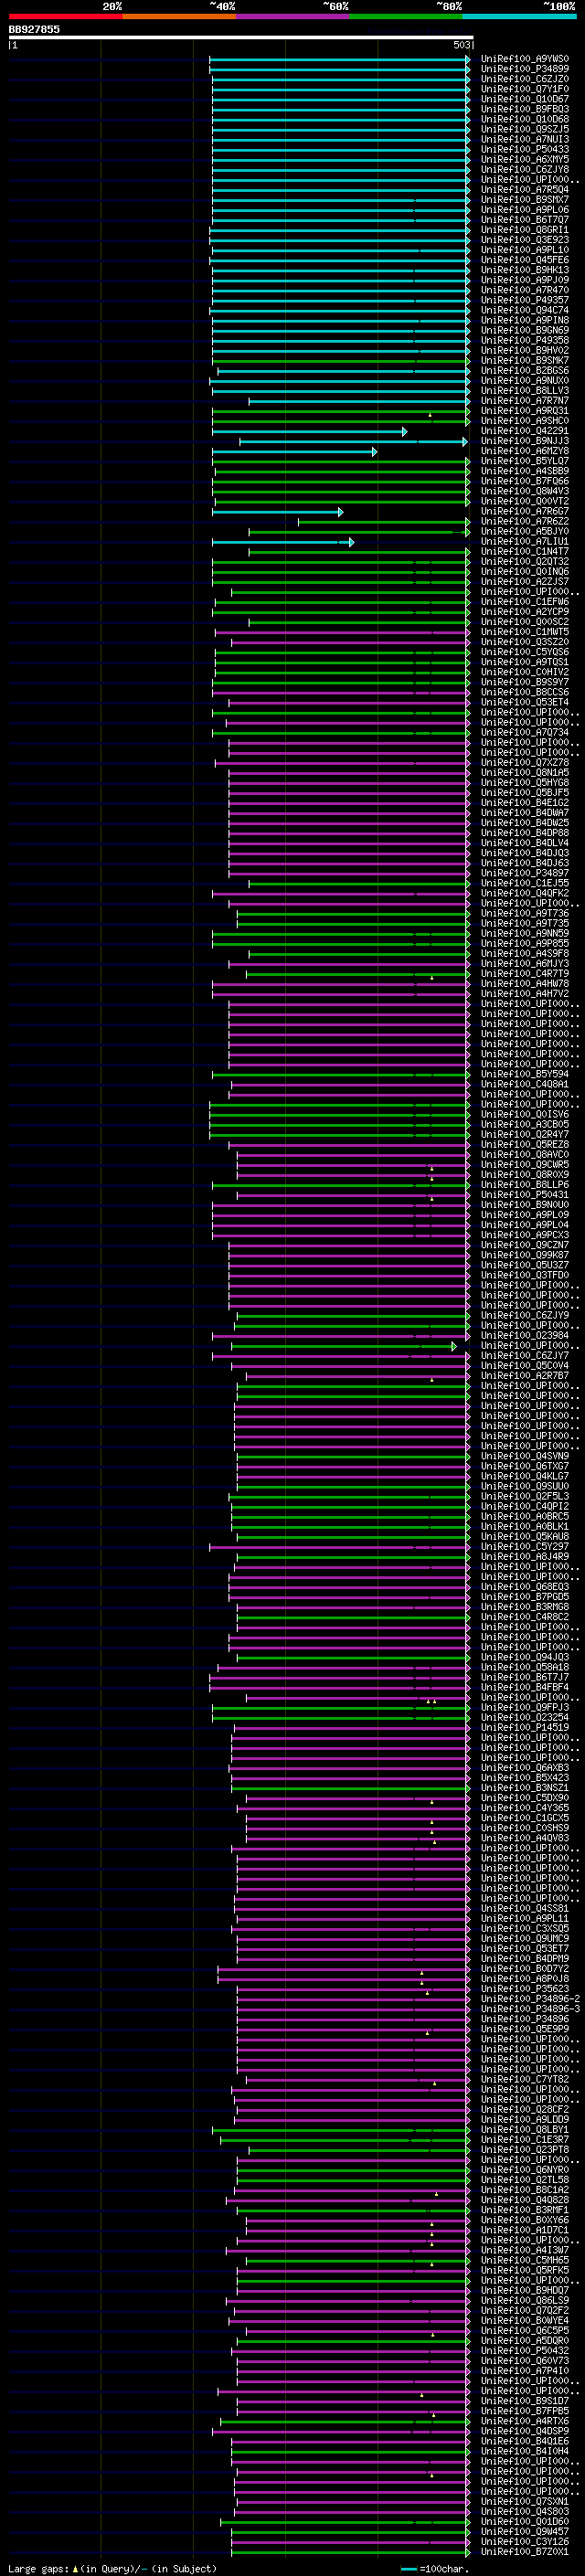Select hit label UniRef100_Q7Y1F0
Viewport: 585px width, 2576px height.
point(525,89)
